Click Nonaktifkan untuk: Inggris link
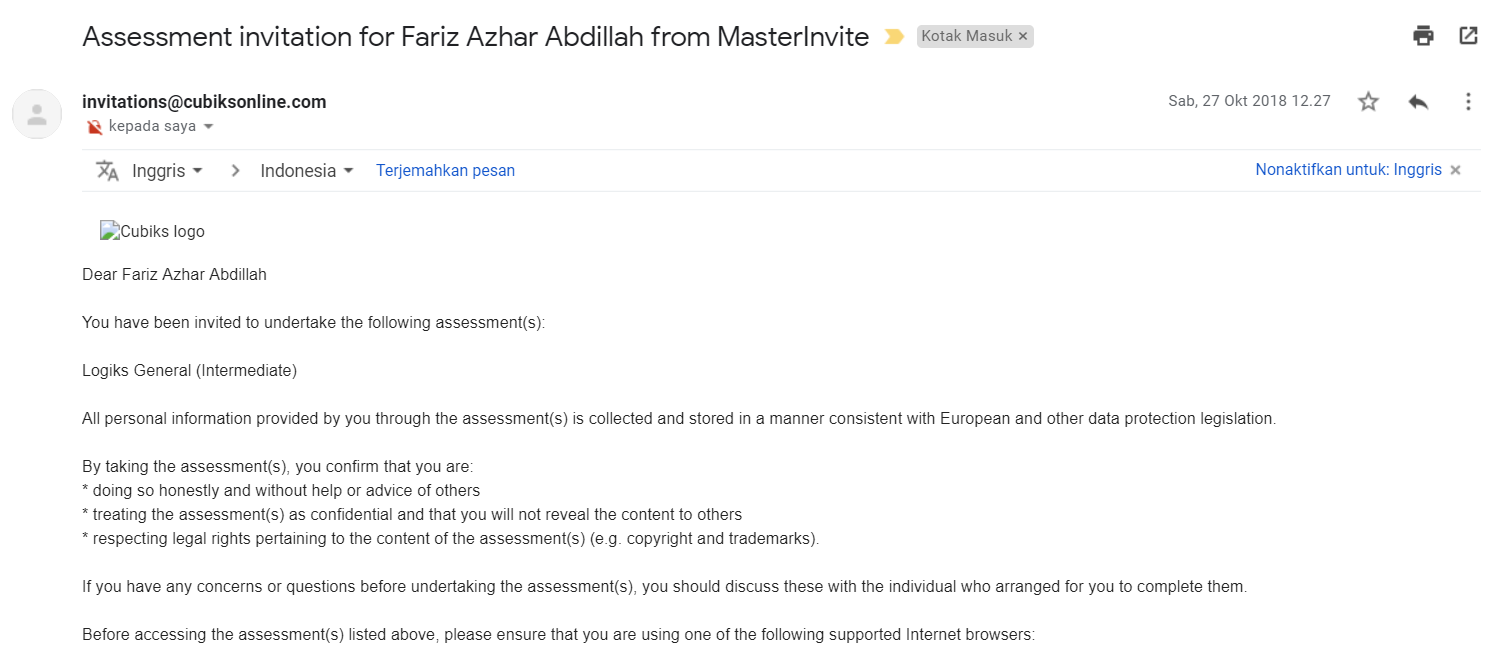The image size is (1492, 667). click(x=1348, y=170)
